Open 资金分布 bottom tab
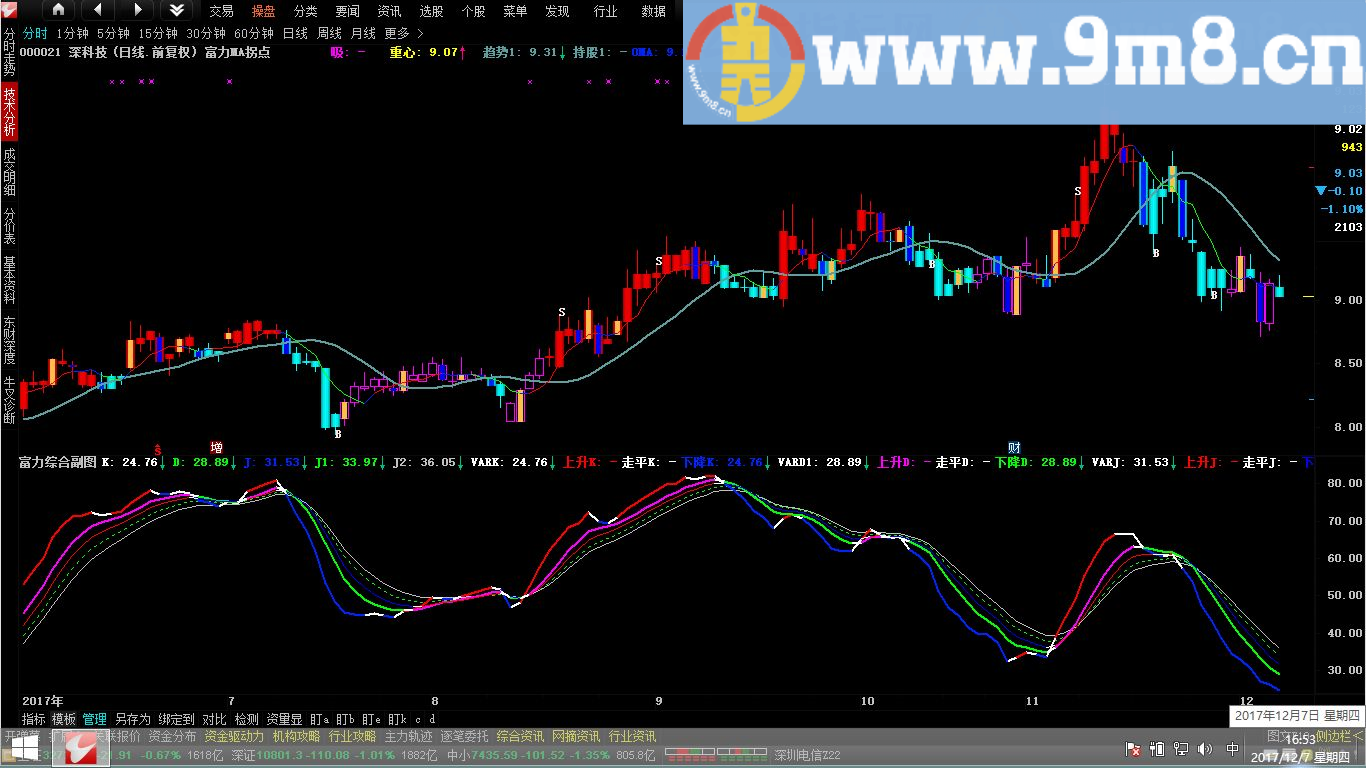This screenshot has width=1366, height=768. (172, 736)
